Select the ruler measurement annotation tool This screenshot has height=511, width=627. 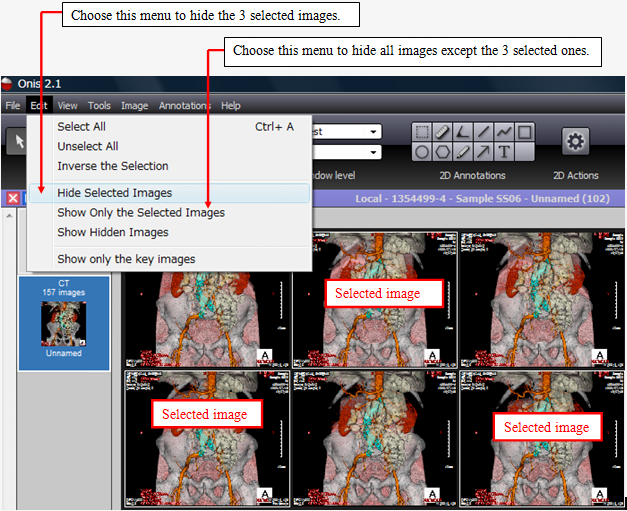pos(442,132)
